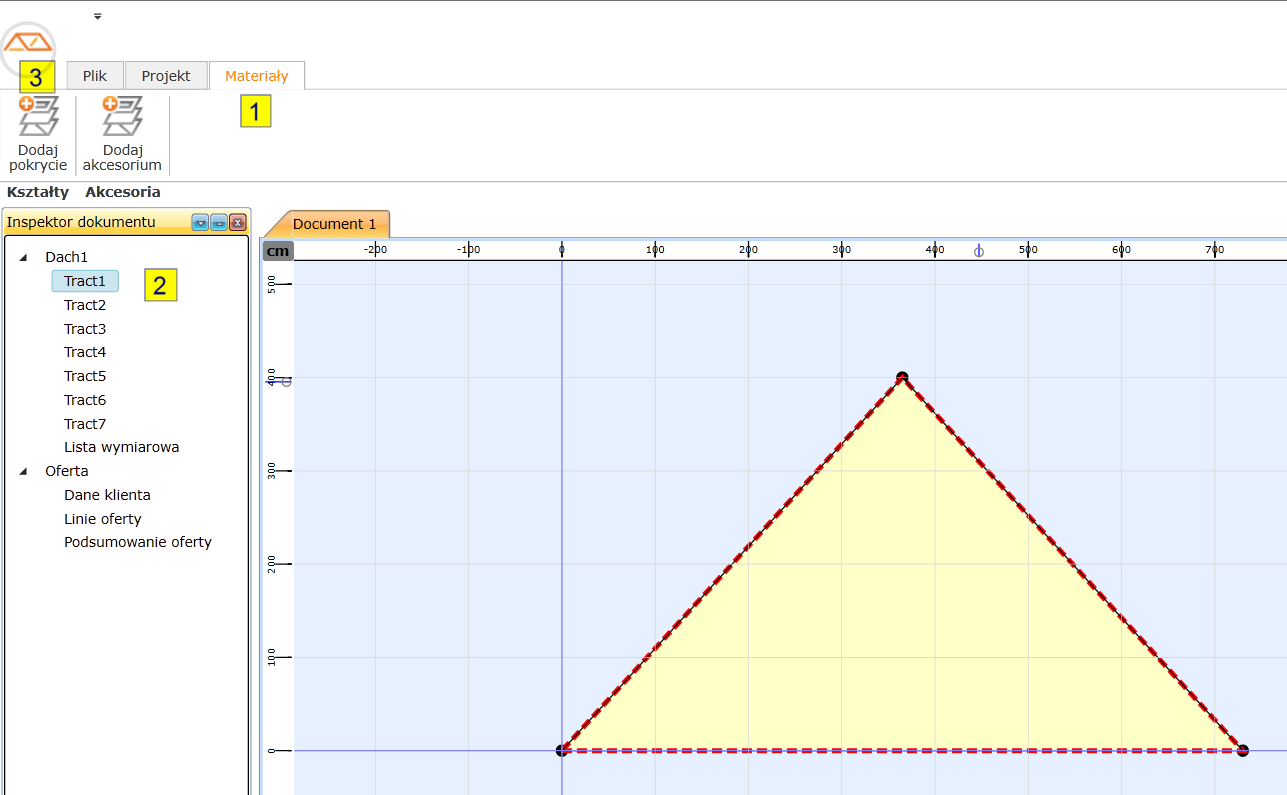Switch to the Plik tab
Image resolution: width=1287 pixels, height=795 pixels.
click(x=95, y=76)
